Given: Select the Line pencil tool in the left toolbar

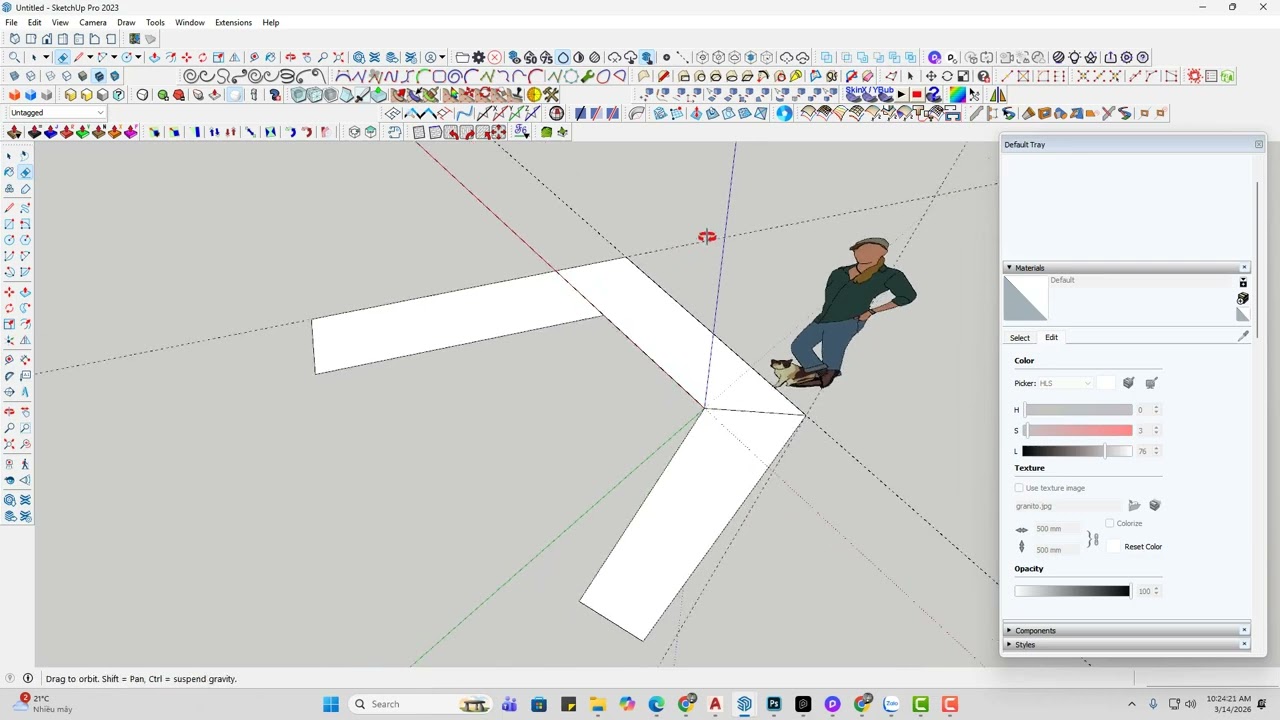Looking at the screenshot, I should click(x=9, y=207).
